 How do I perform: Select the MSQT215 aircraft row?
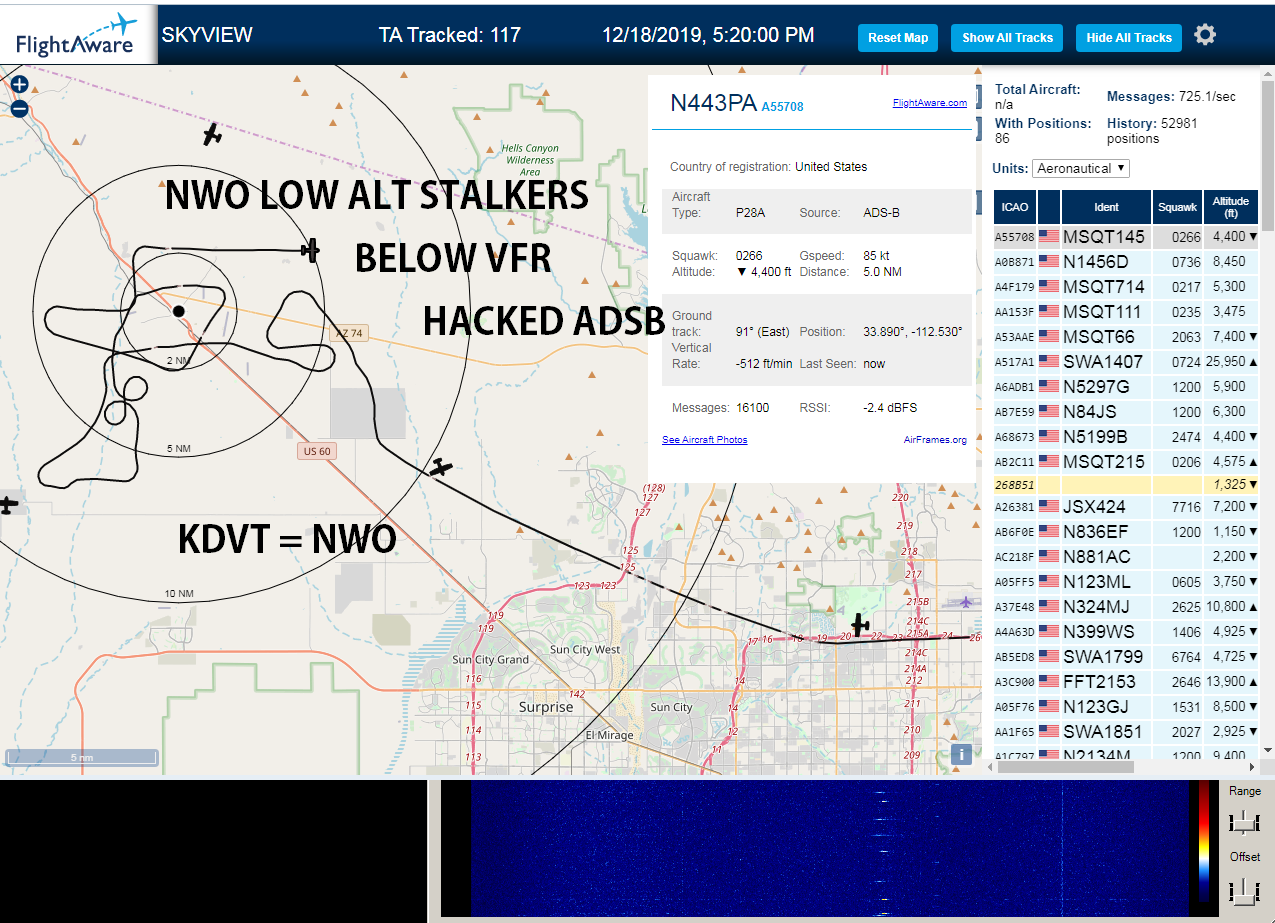[x=1126, y=462]
